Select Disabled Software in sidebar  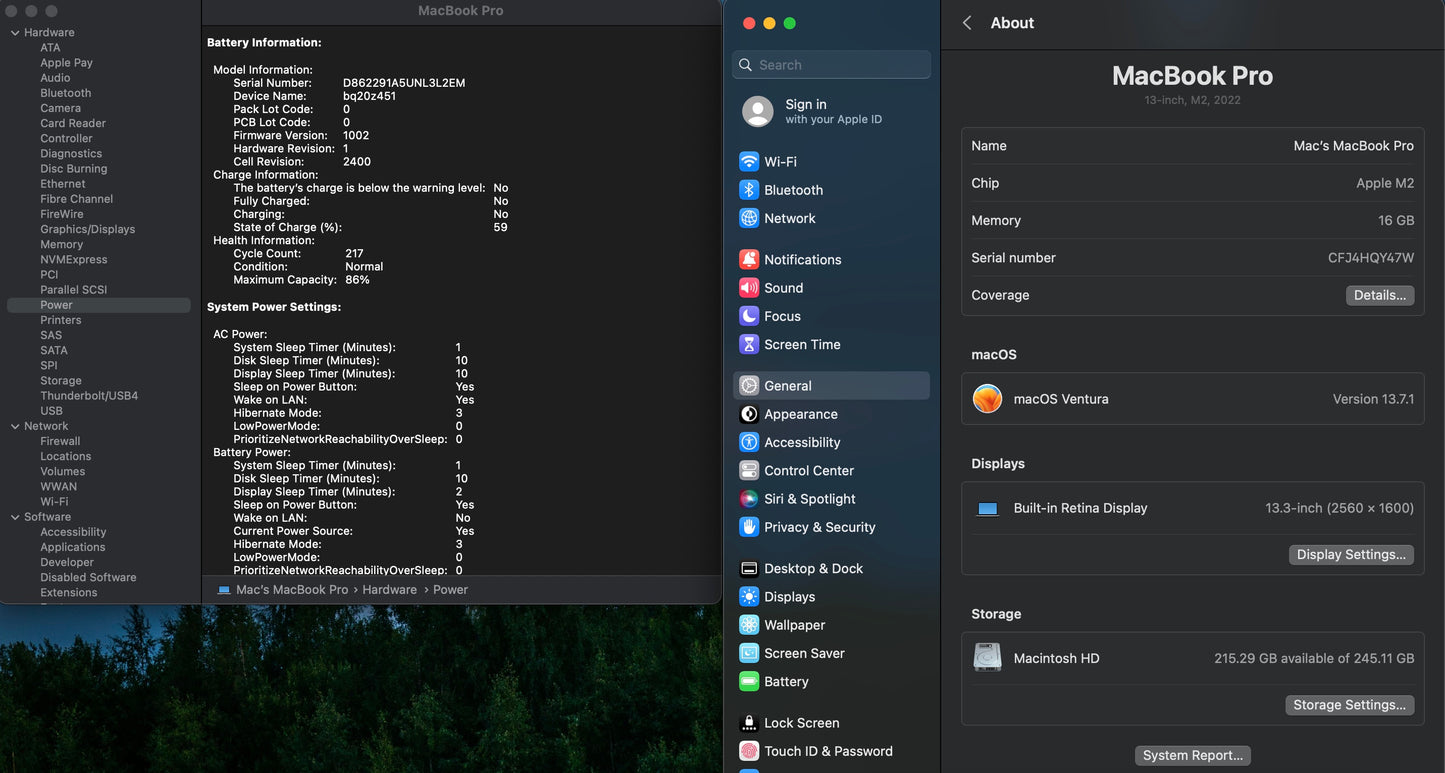tap(88, 577)
